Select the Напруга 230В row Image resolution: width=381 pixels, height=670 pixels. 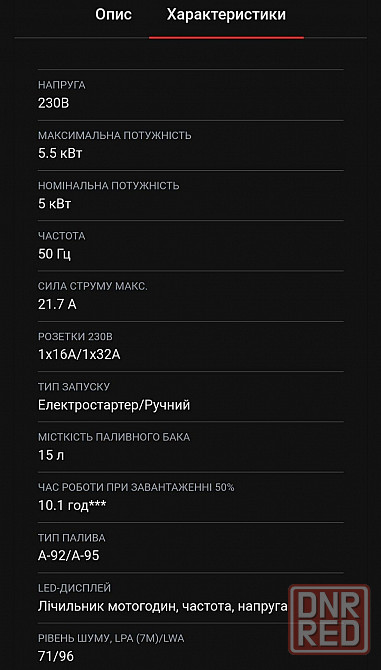point(190,95)
